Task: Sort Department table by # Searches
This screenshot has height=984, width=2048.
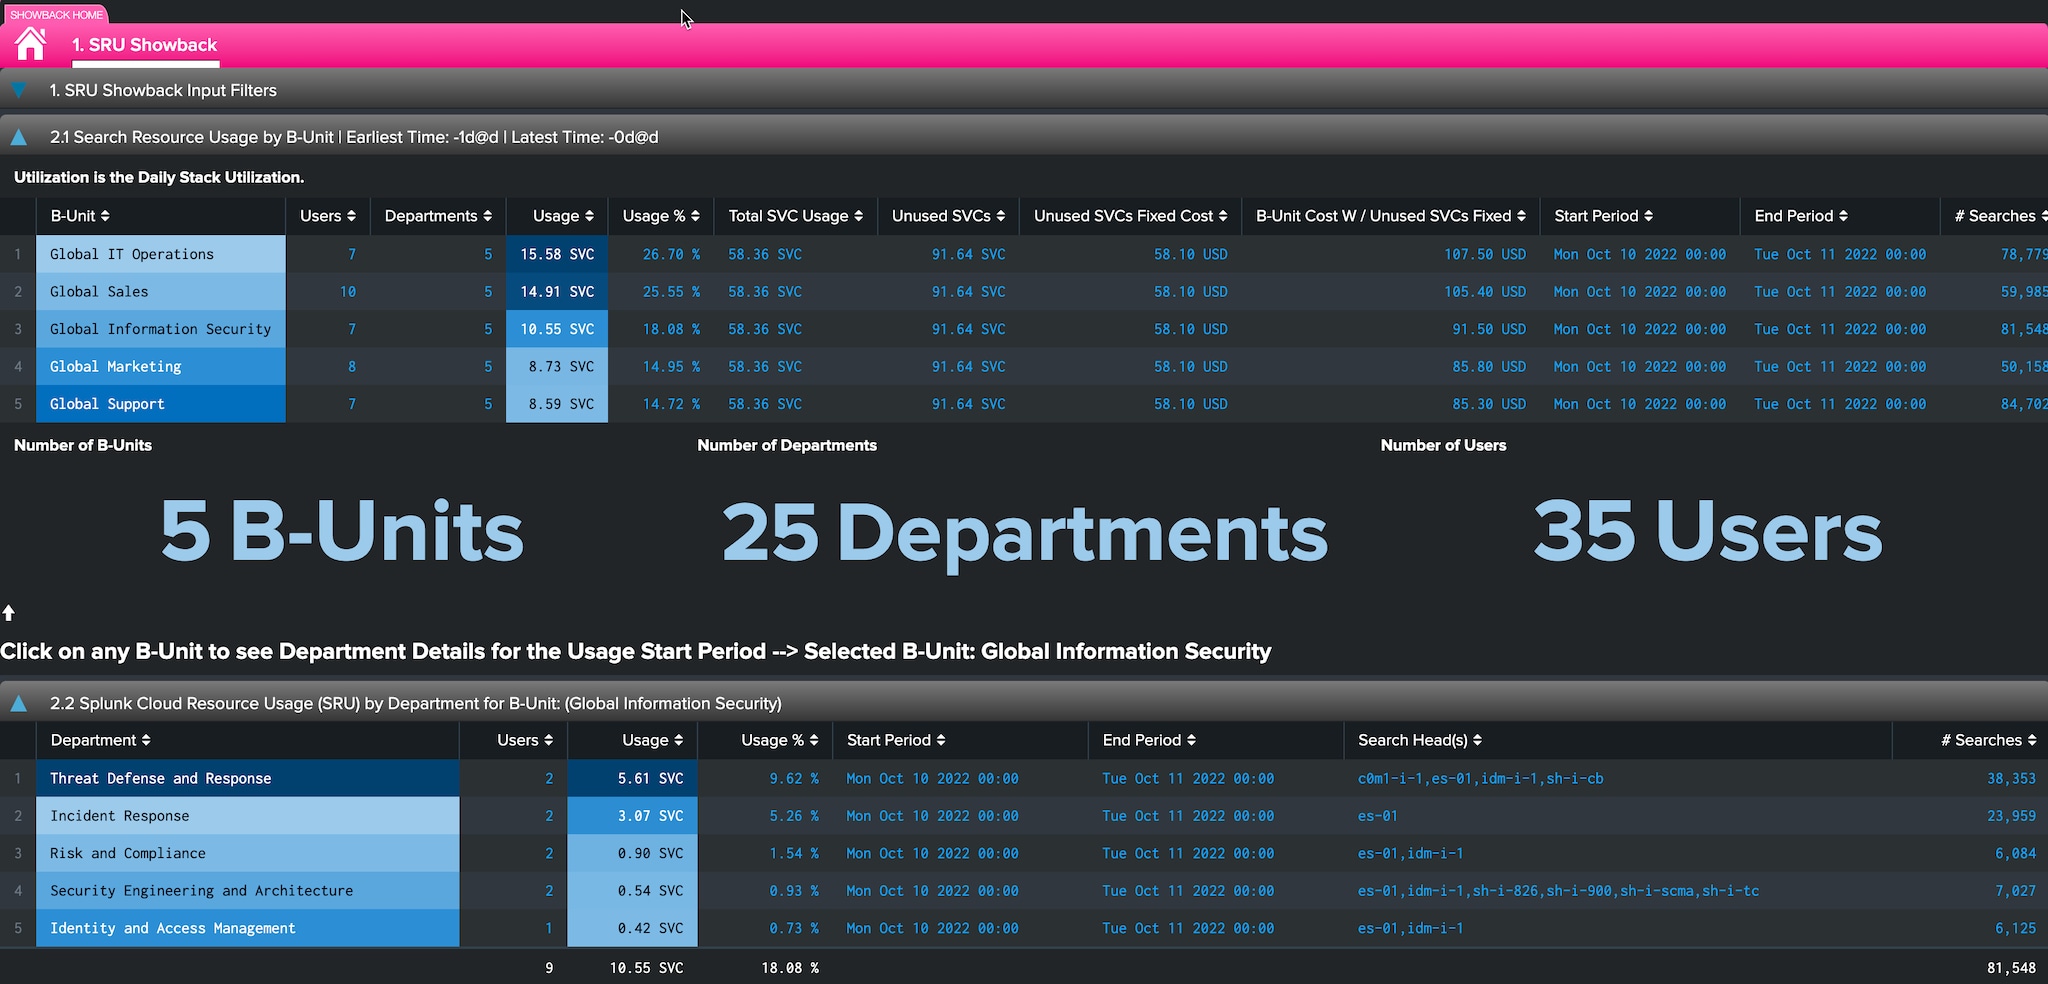Action: (x=1989, y=740)
